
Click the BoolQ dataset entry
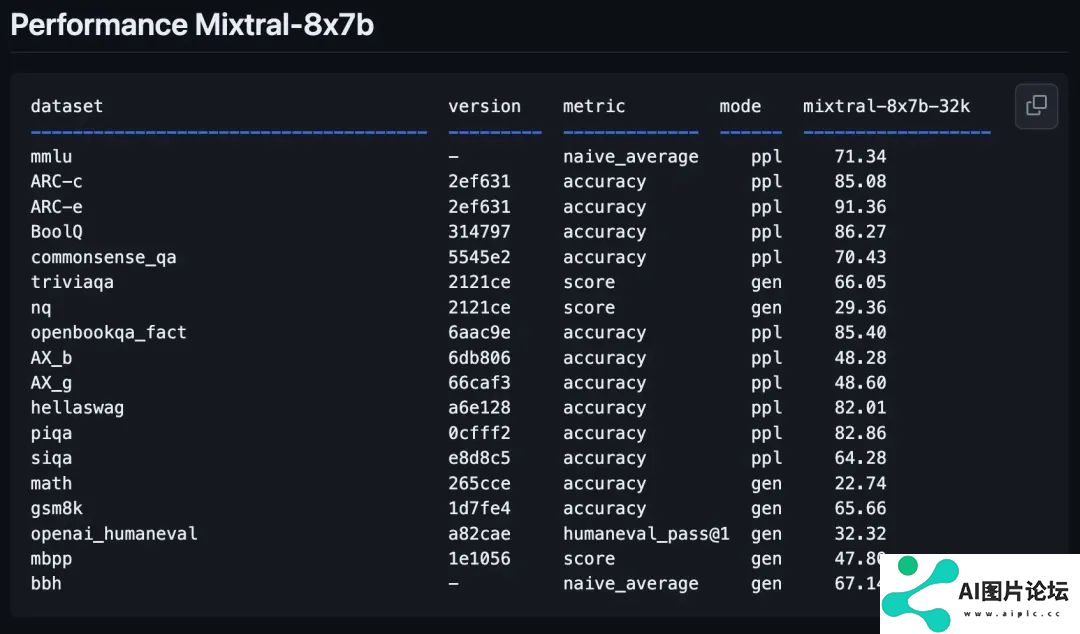pyautogui.click(x=56, y=232)
